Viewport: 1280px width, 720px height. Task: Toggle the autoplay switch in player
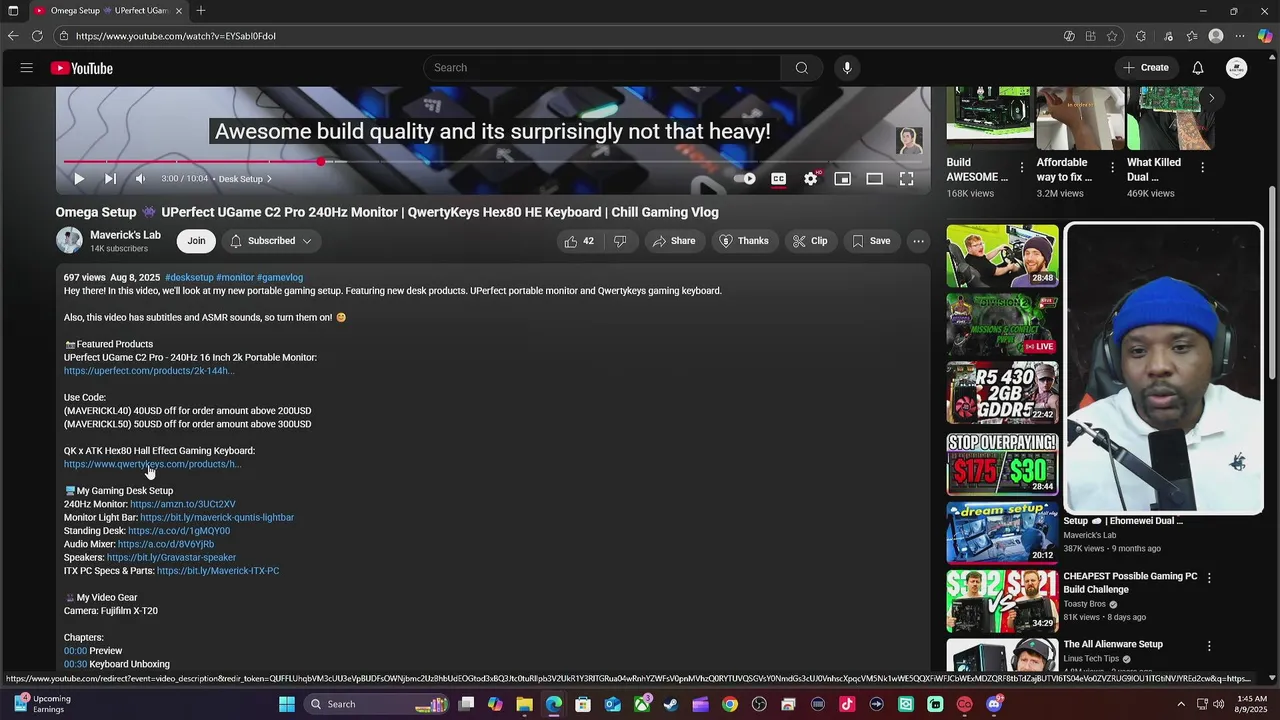(745, 179)
